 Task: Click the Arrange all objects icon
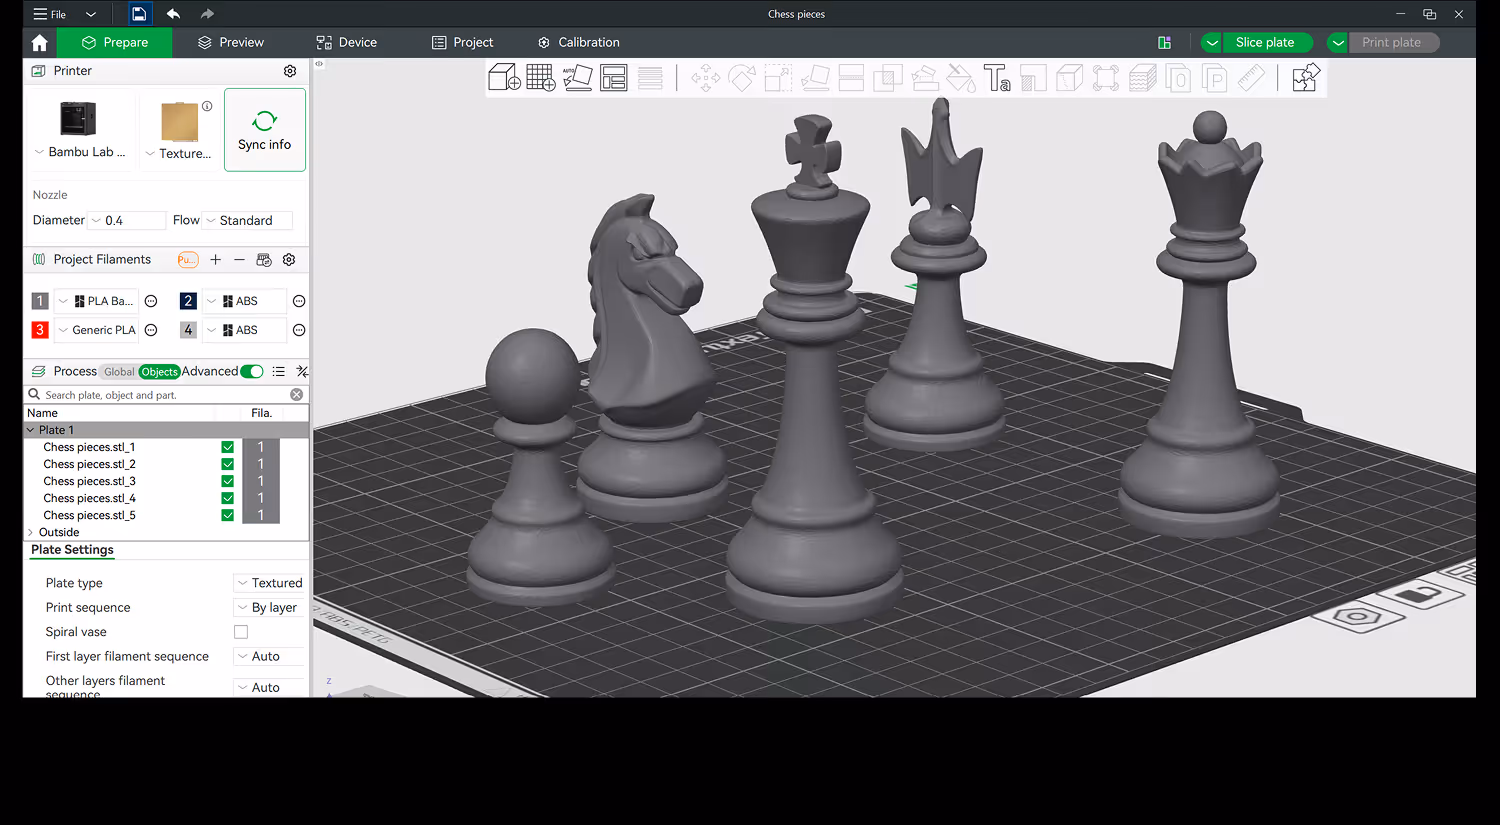[x=614, y=77]
